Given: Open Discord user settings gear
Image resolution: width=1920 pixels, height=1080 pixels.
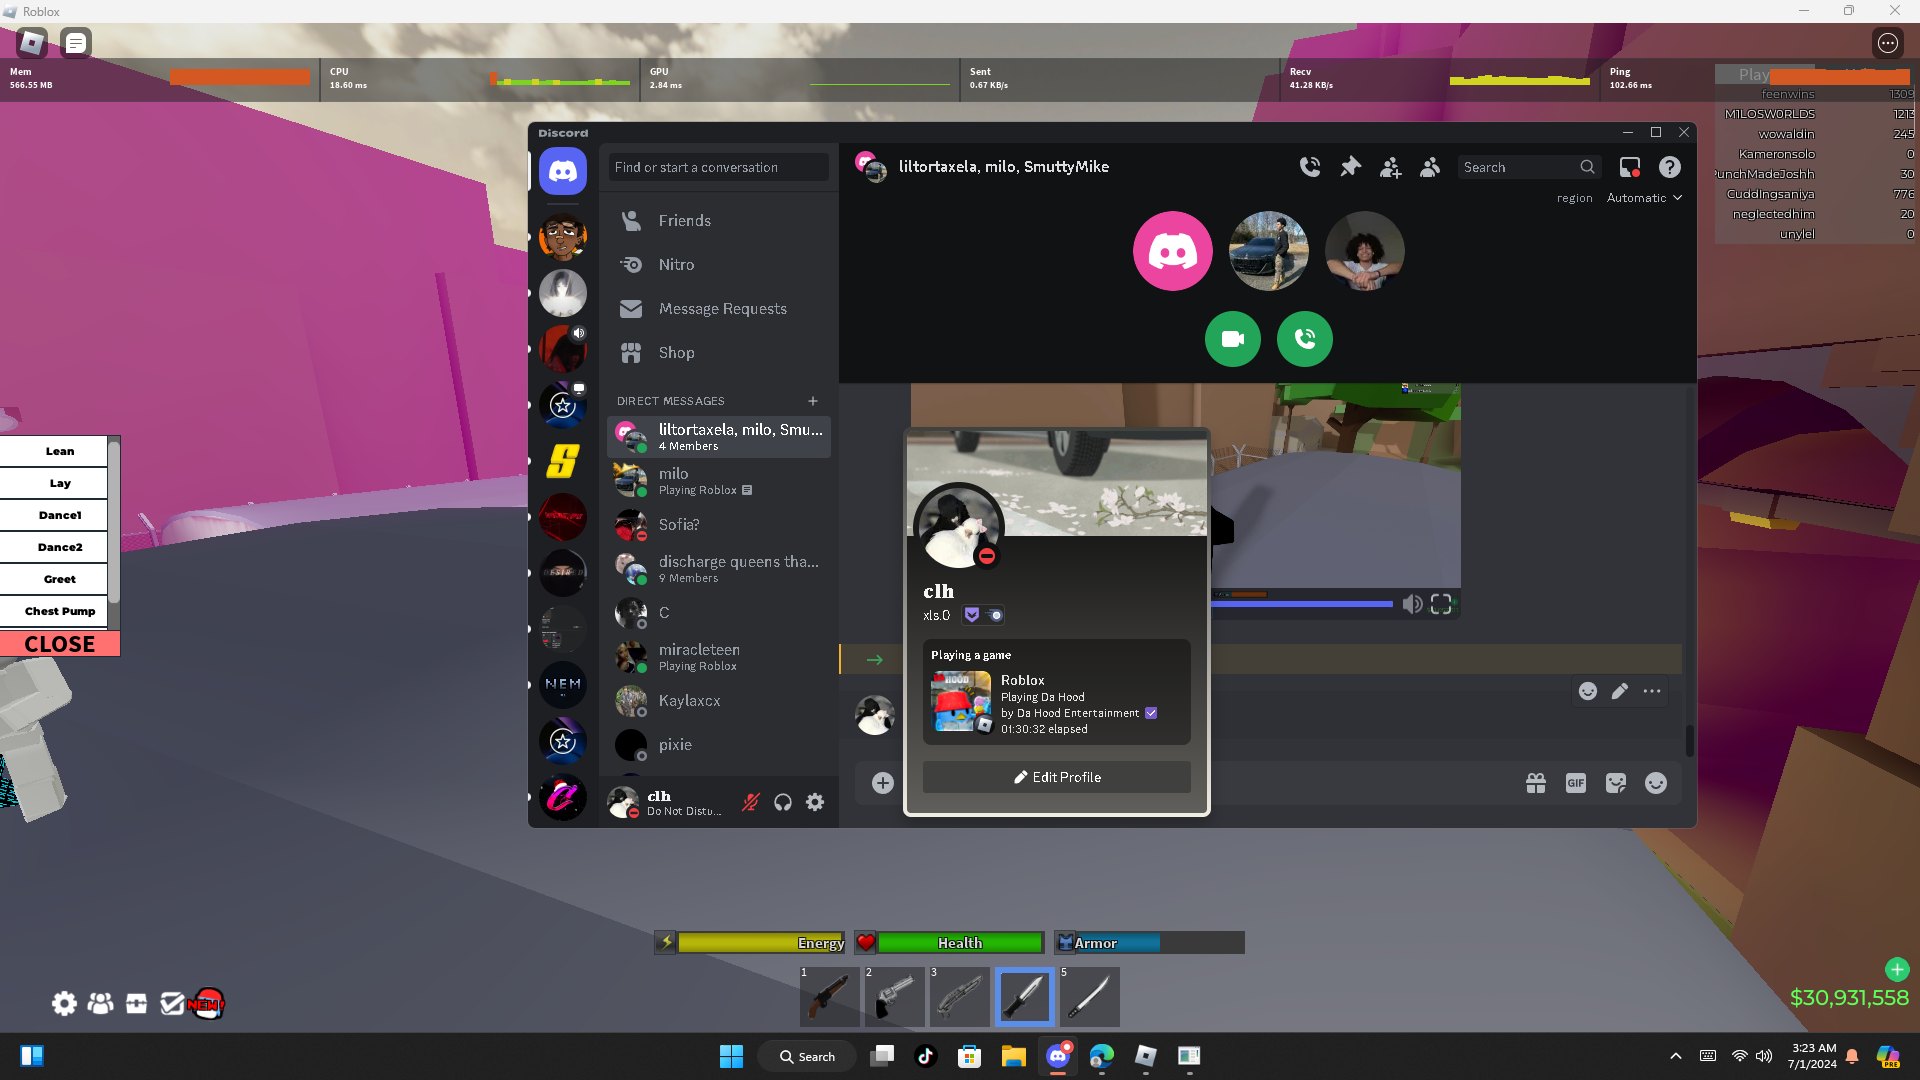Looking at the screenshot, I should [x=815, y=802].
